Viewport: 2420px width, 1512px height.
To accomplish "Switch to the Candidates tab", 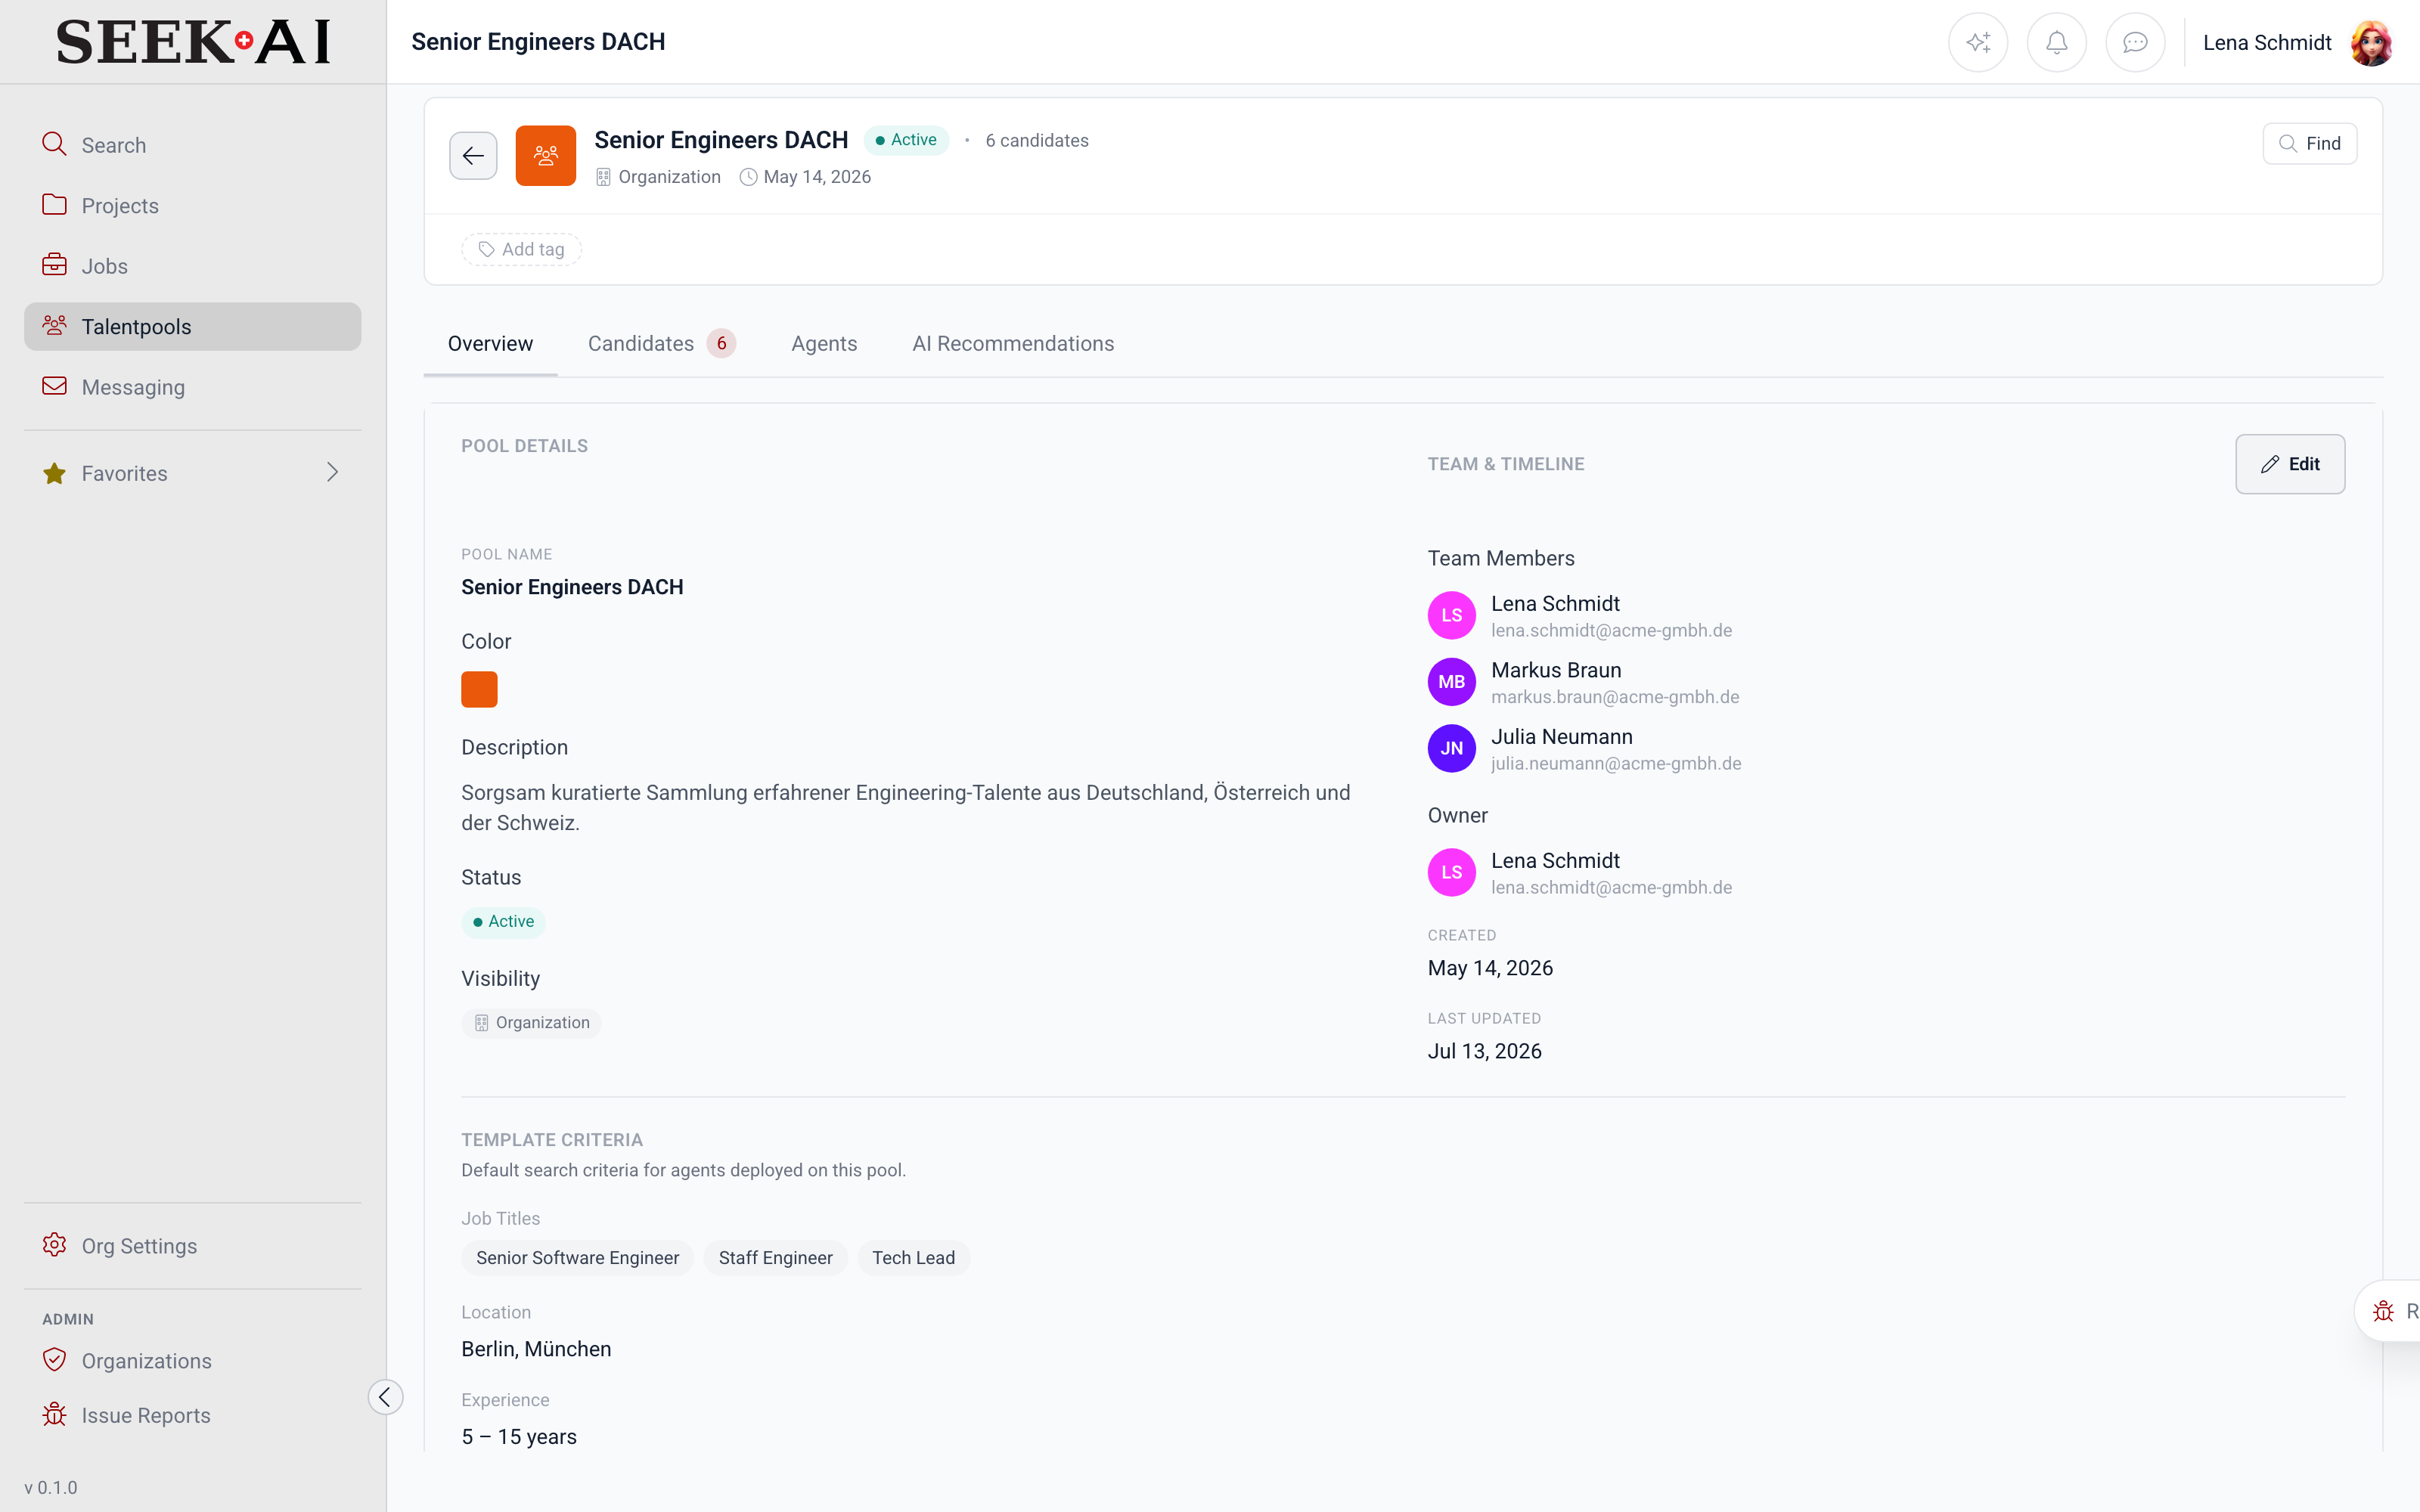I will point(661,344).
